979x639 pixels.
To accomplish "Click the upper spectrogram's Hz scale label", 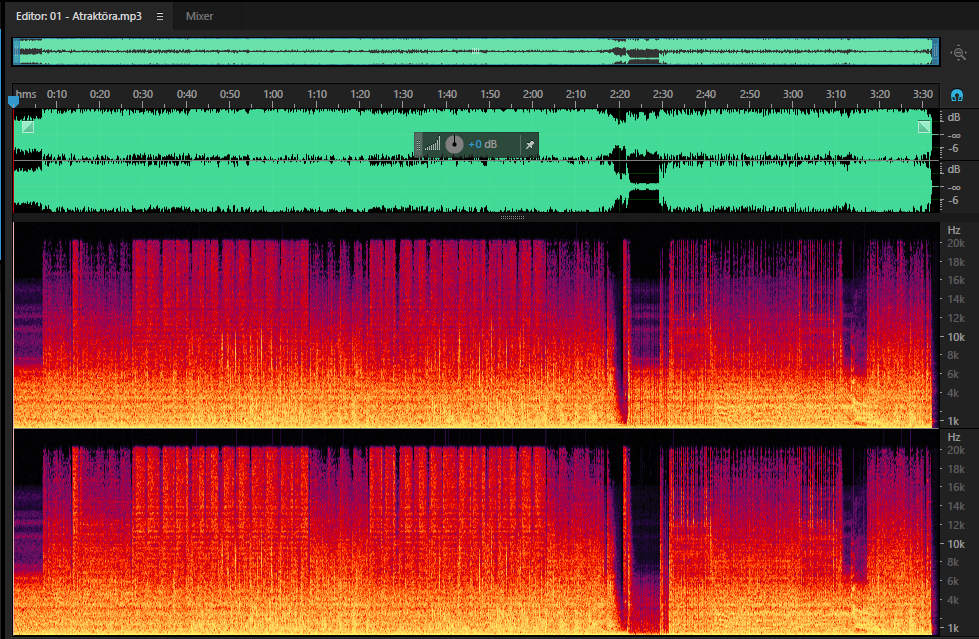I will click(953, 230).
